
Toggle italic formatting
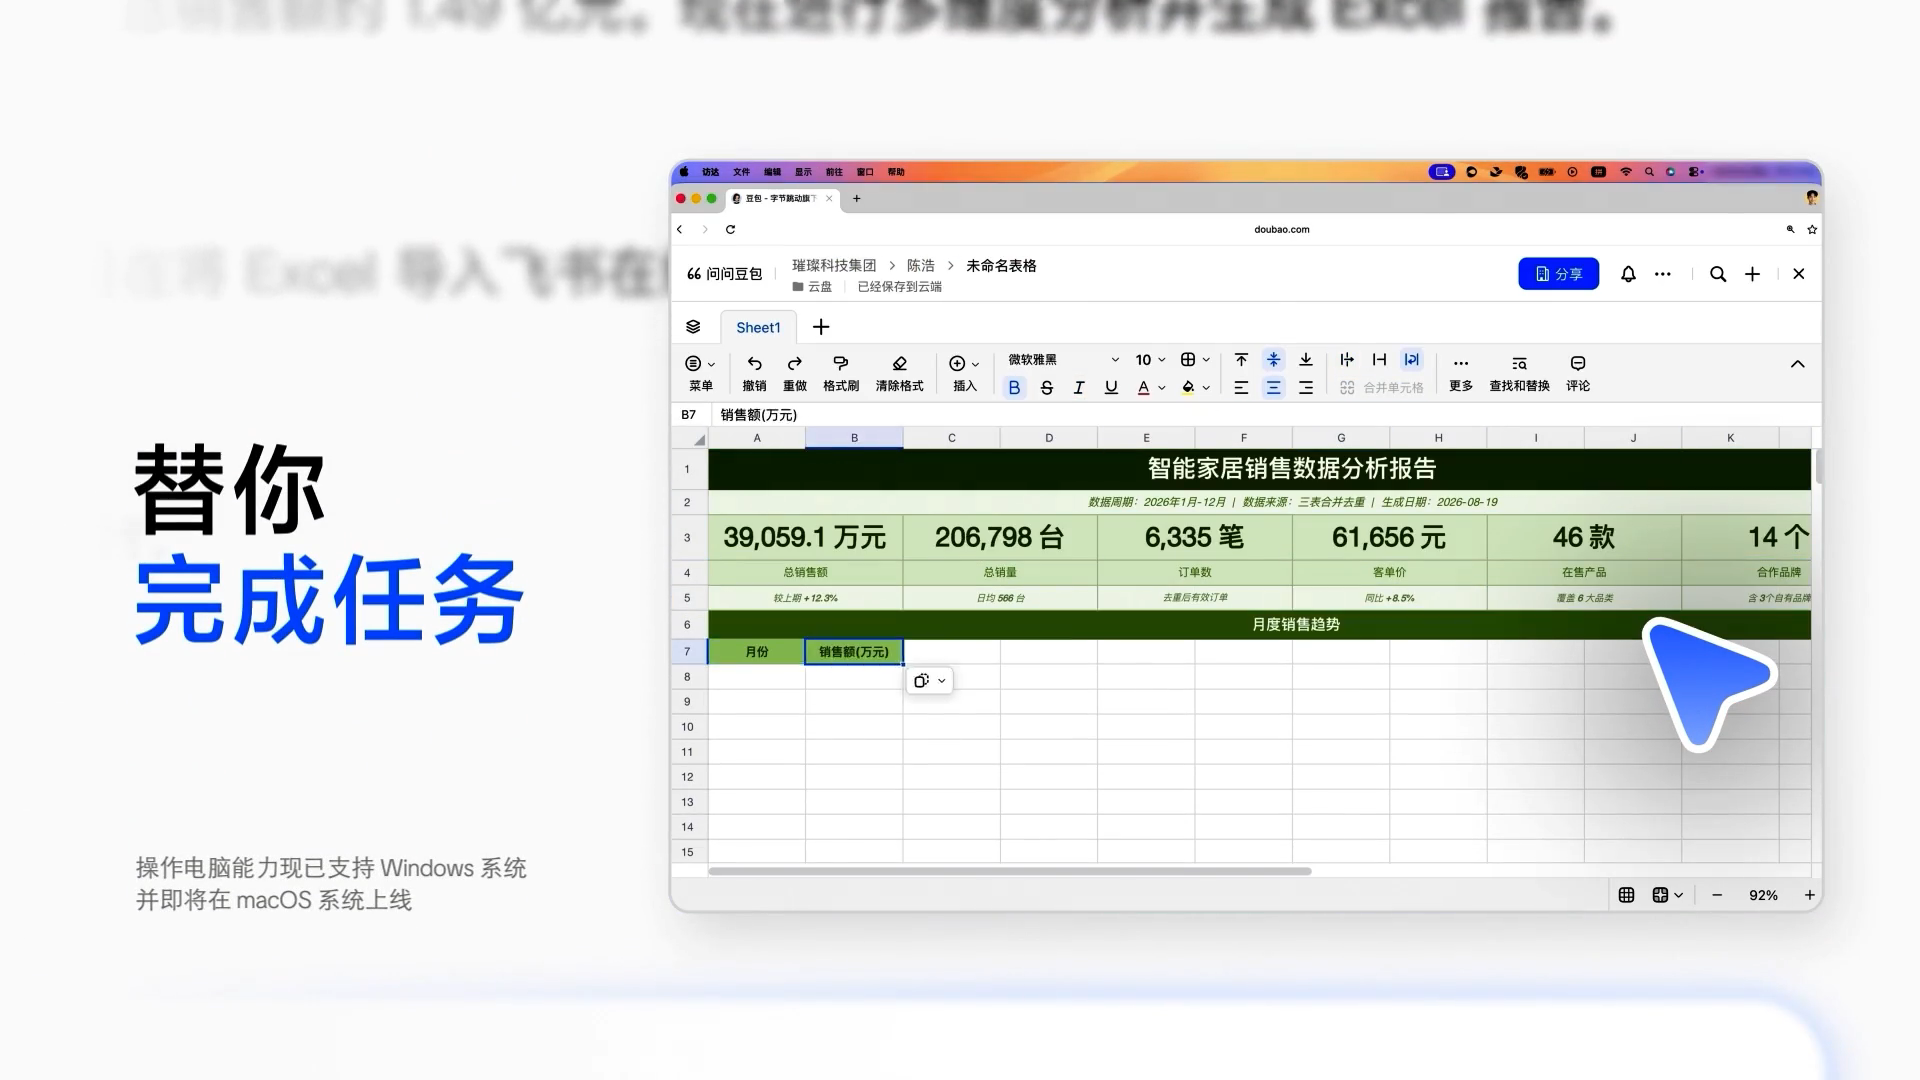click(1079, 388)
